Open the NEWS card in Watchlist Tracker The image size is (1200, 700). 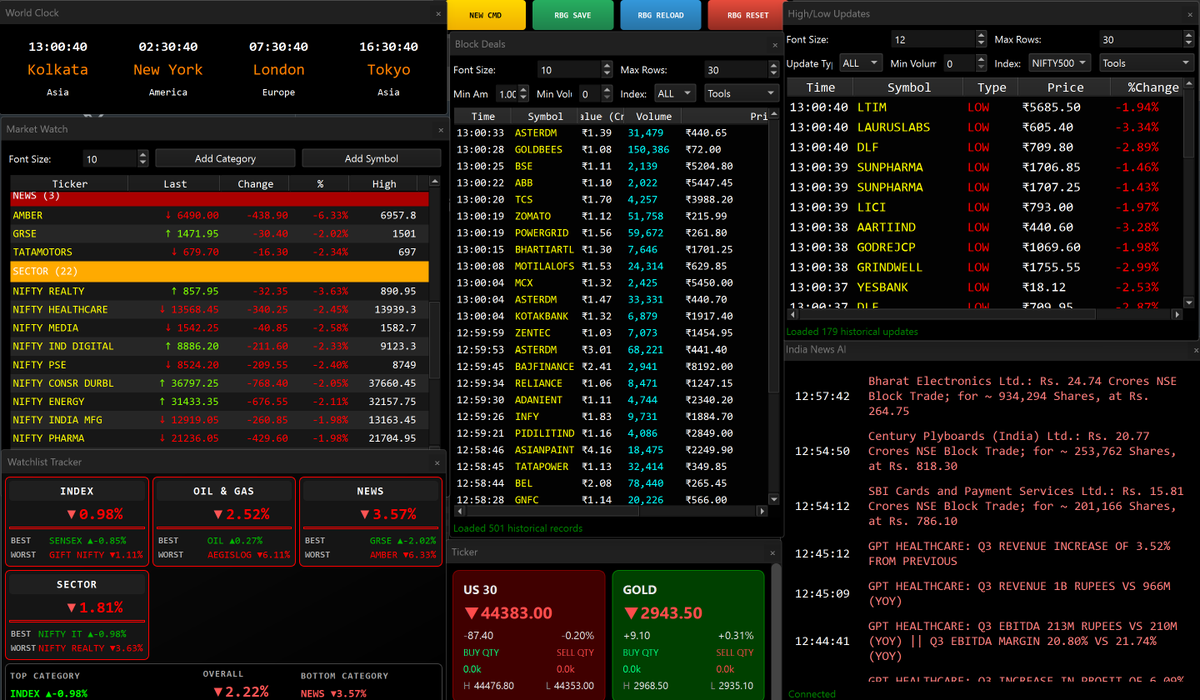(x=370, y=522)
